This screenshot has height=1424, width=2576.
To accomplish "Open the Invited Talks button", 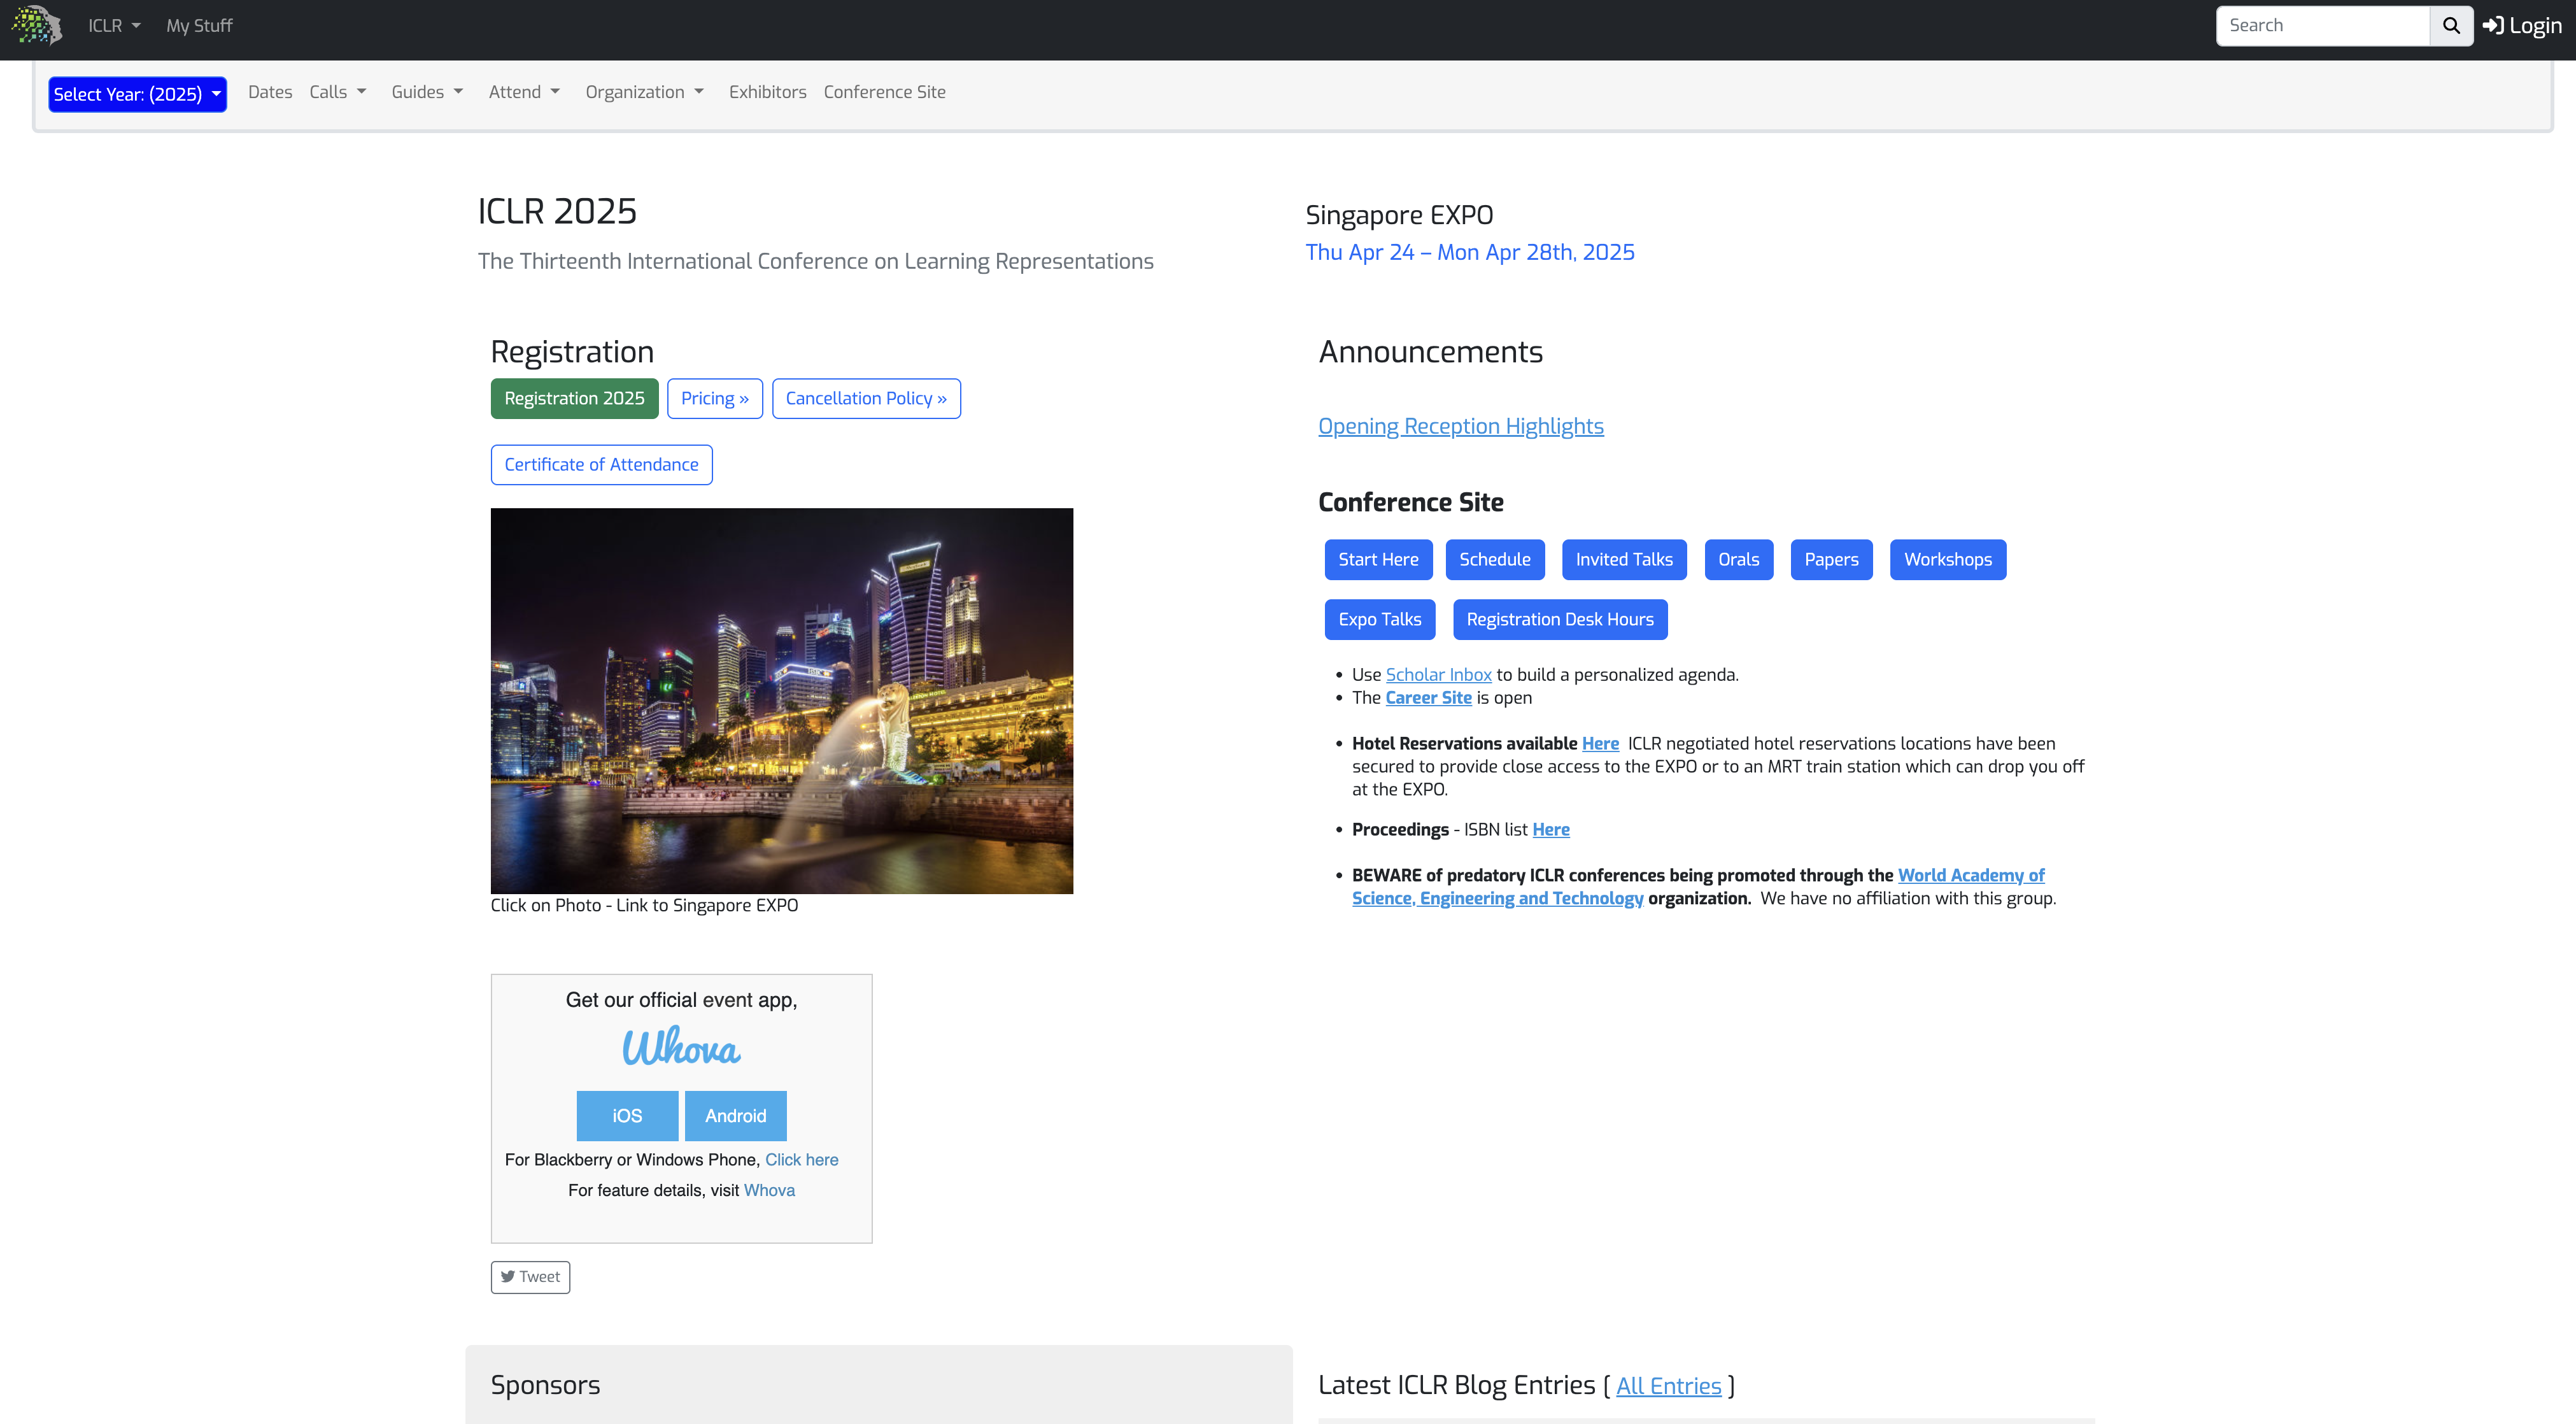I will coord(1624,559).
